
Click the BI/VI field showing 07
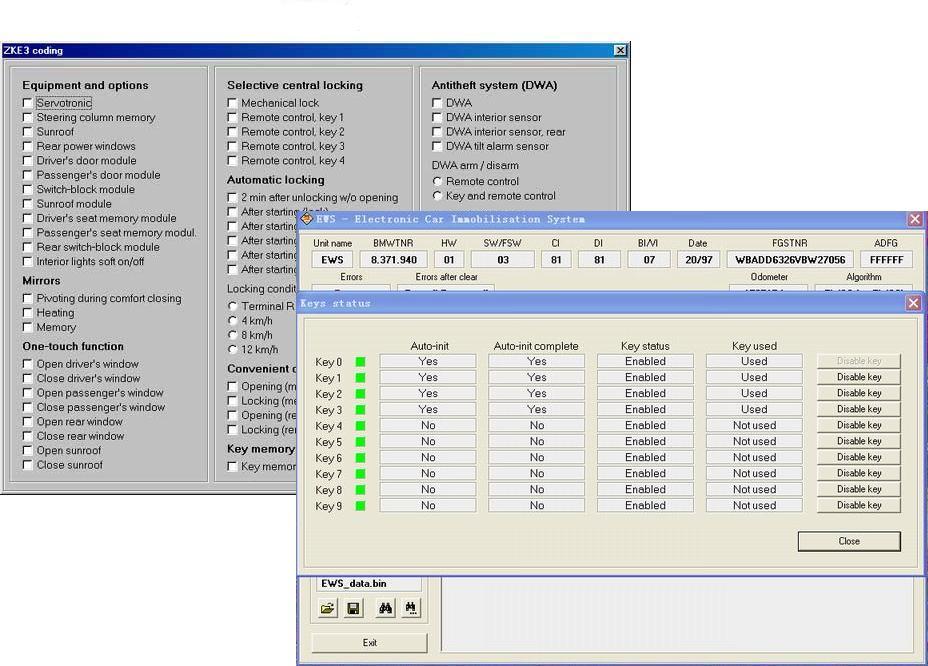click(x=649, y=259)
